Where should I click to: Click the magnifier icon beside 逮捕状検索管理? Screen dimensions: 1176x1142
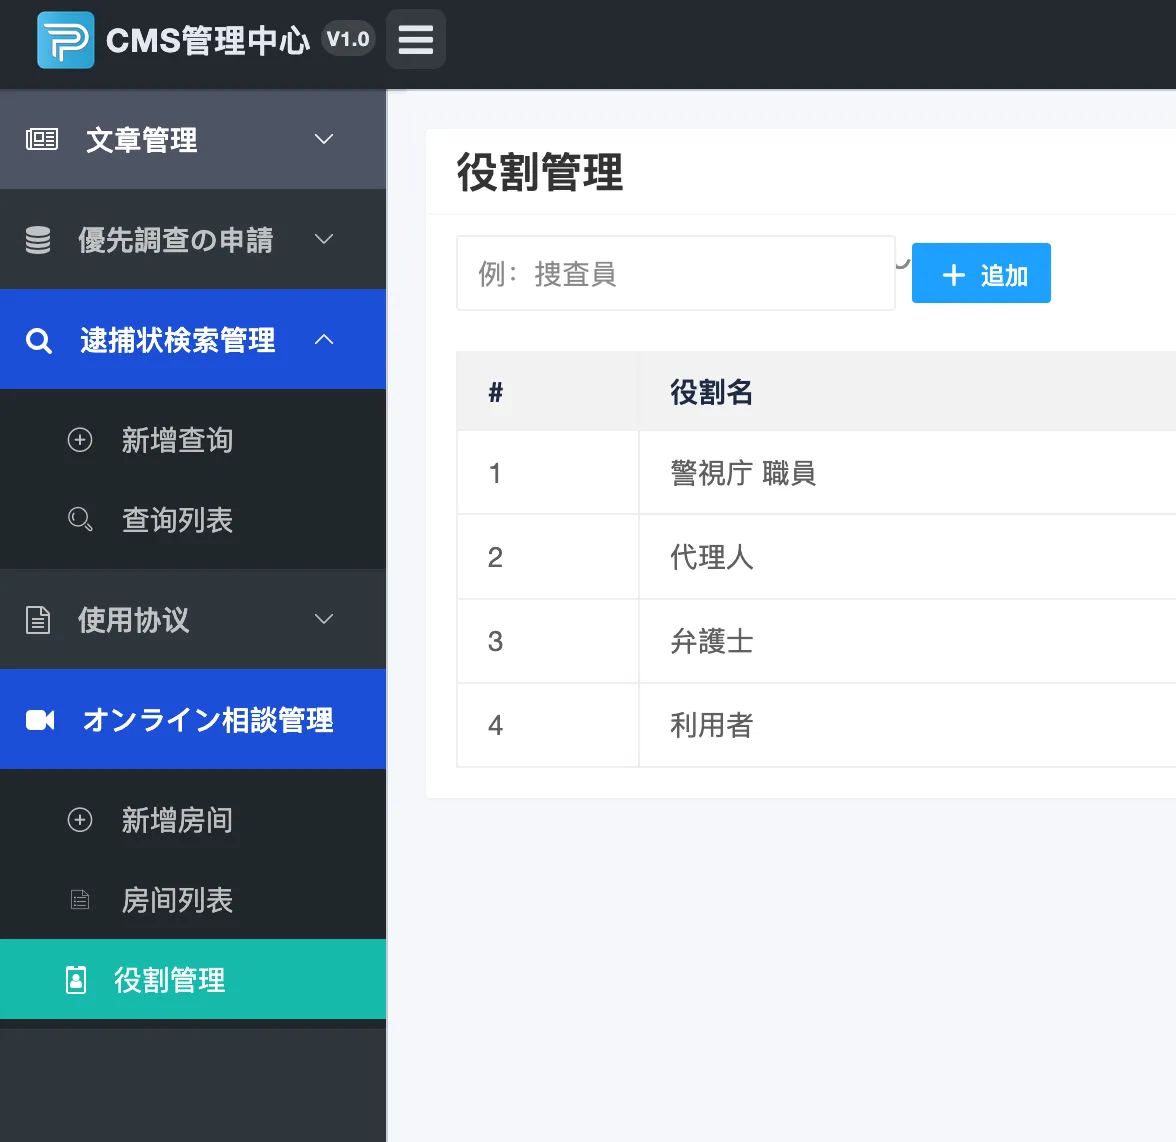[39, 340]
